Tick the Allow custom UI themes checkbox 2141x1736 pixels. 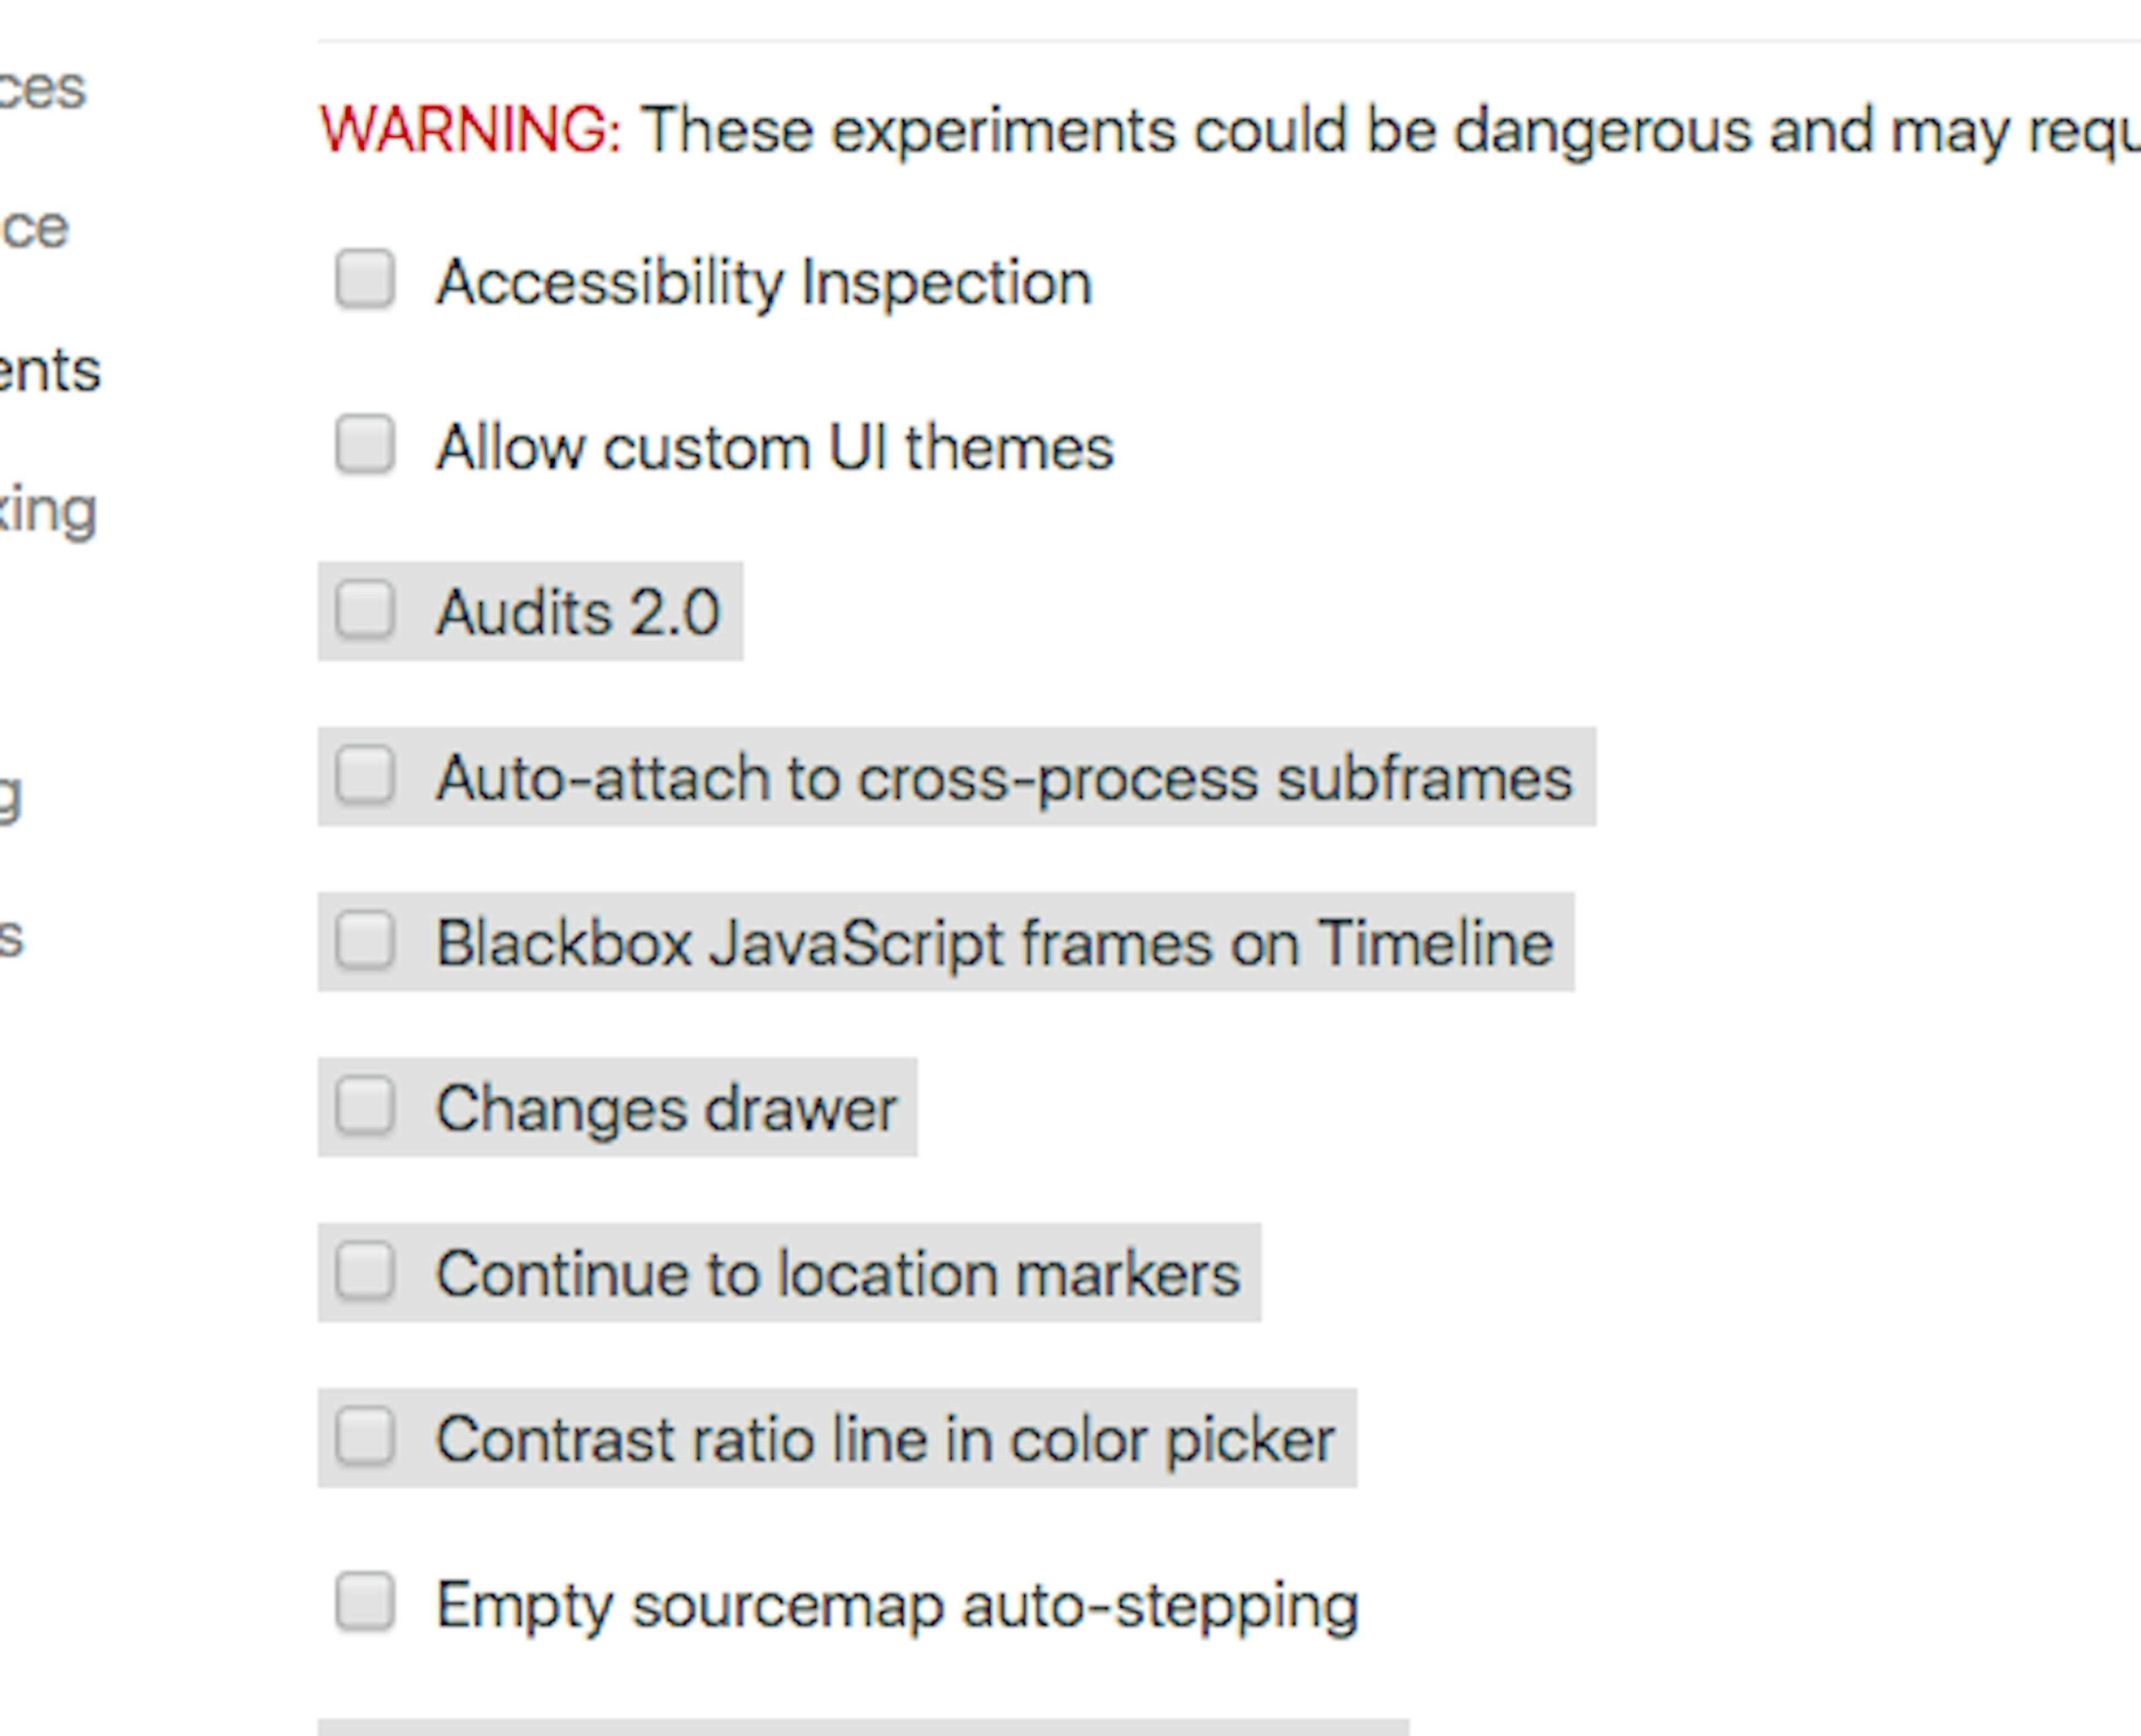(365, 445)
